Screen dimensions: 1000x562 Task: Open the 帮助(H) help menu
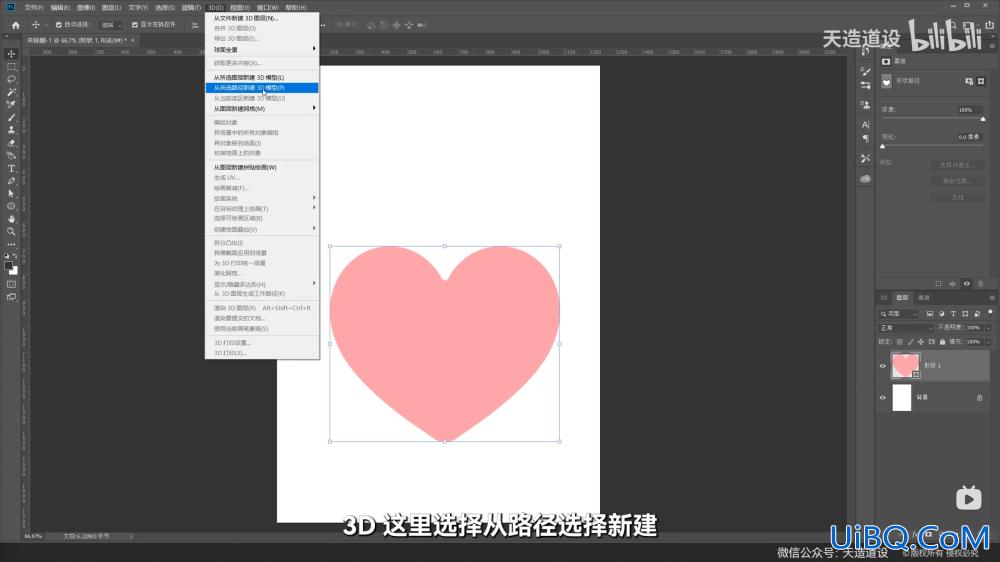point(296,8)
